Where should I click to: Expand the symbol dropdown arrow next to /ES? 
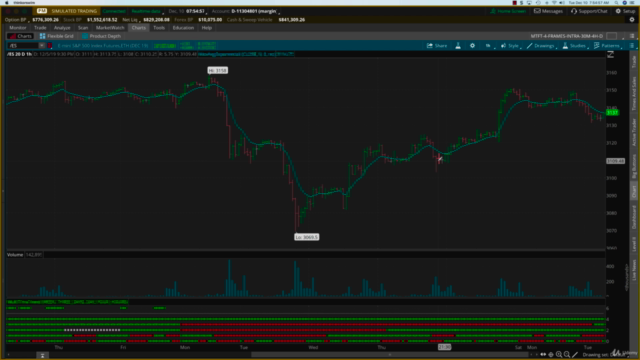pos(42,46)
